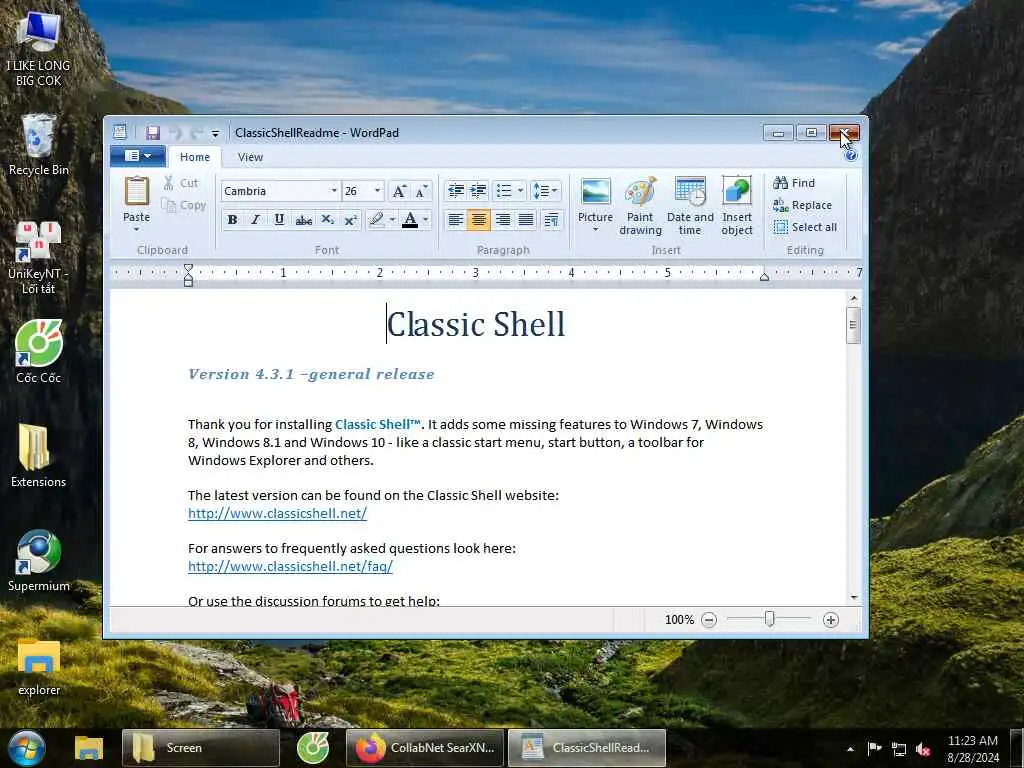
Task: Click the text highlight color pen
Action: tap(376, 219)
